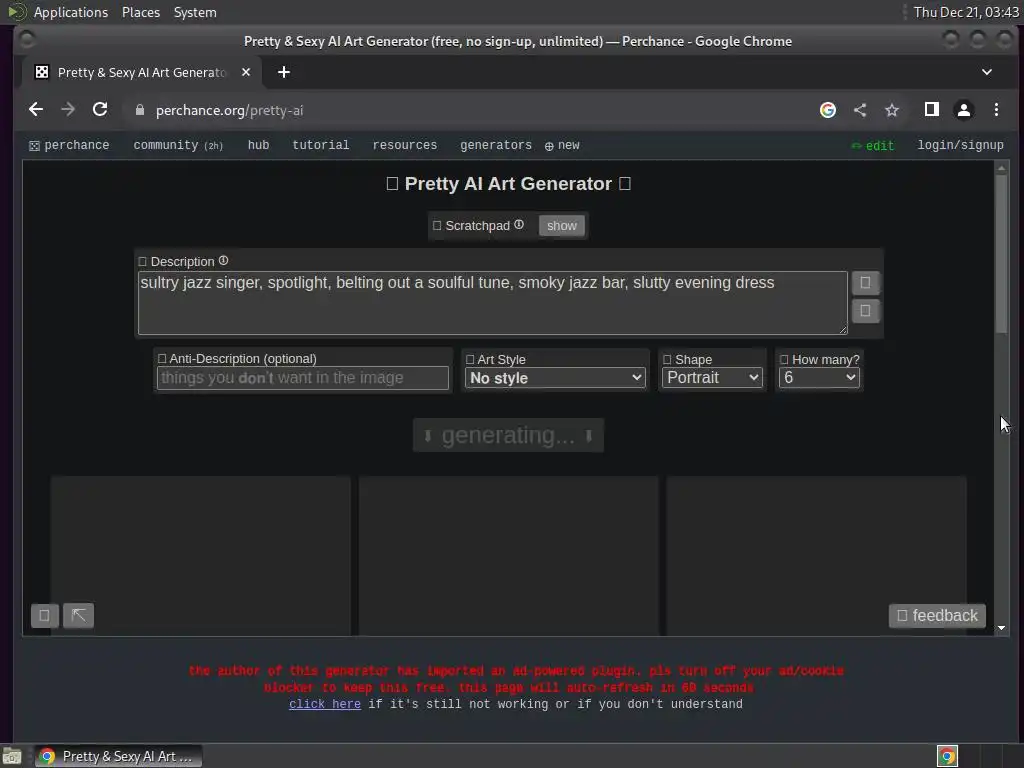Open the community nav link
The image size is (1024, 768).
pyautogui.click(x=178, y=145)
